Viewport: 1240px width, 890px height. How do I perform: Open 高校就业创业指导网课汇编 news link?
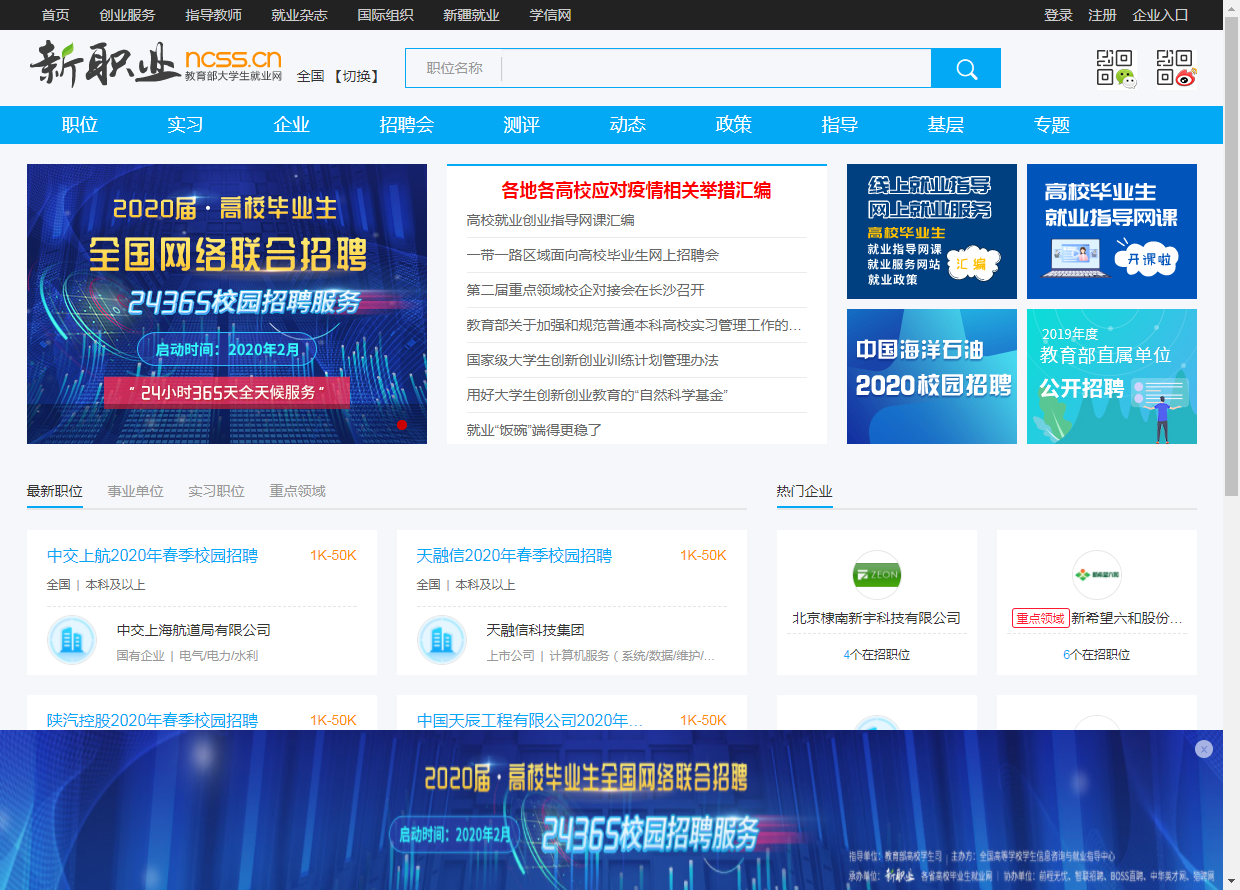[550, 220]
